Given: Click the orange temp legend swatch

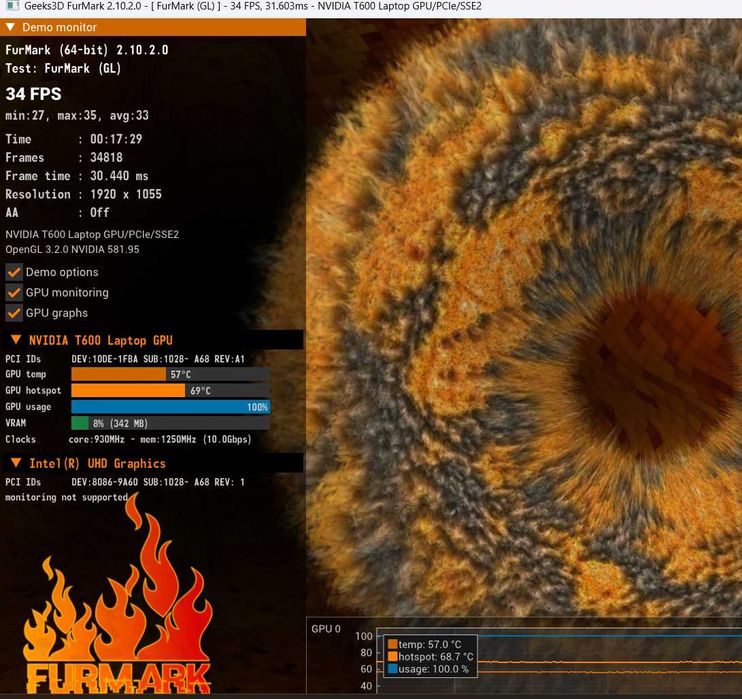Looking at the screenshot, I should pyautogui.click(x=392, y=644).
